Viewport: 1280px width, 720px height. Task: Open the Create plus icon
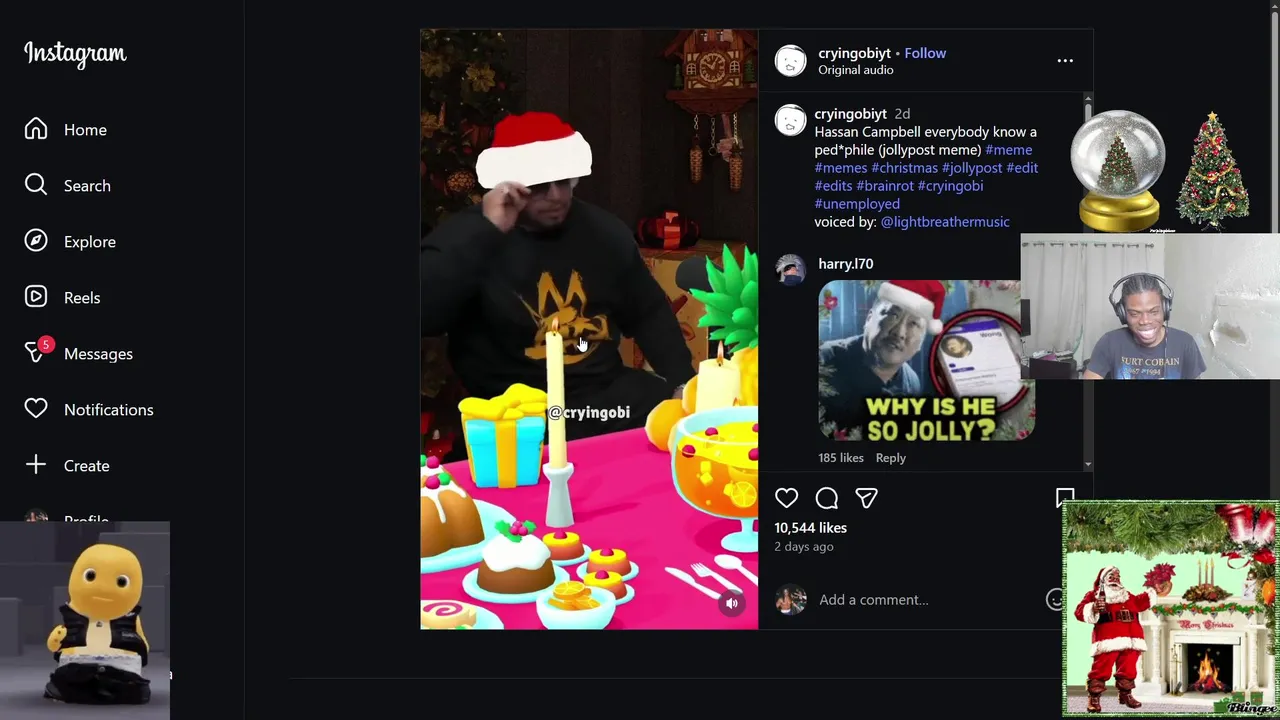36,465
